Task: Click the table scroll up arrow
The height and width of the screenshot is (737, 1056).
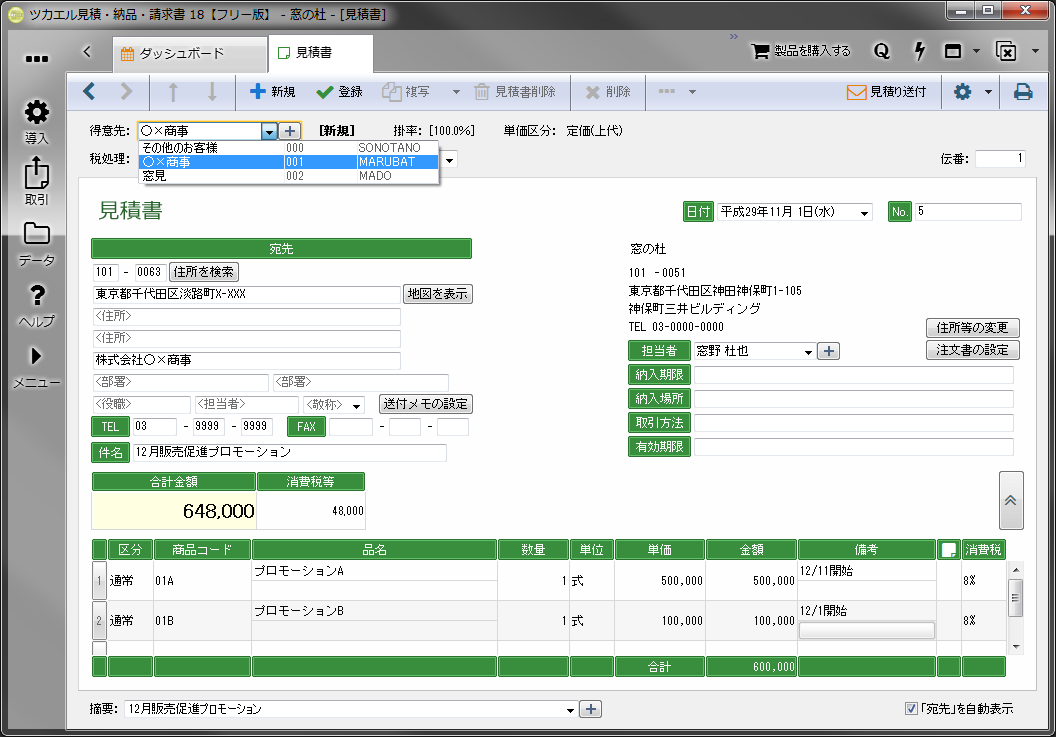Action: pos(1016,570)
